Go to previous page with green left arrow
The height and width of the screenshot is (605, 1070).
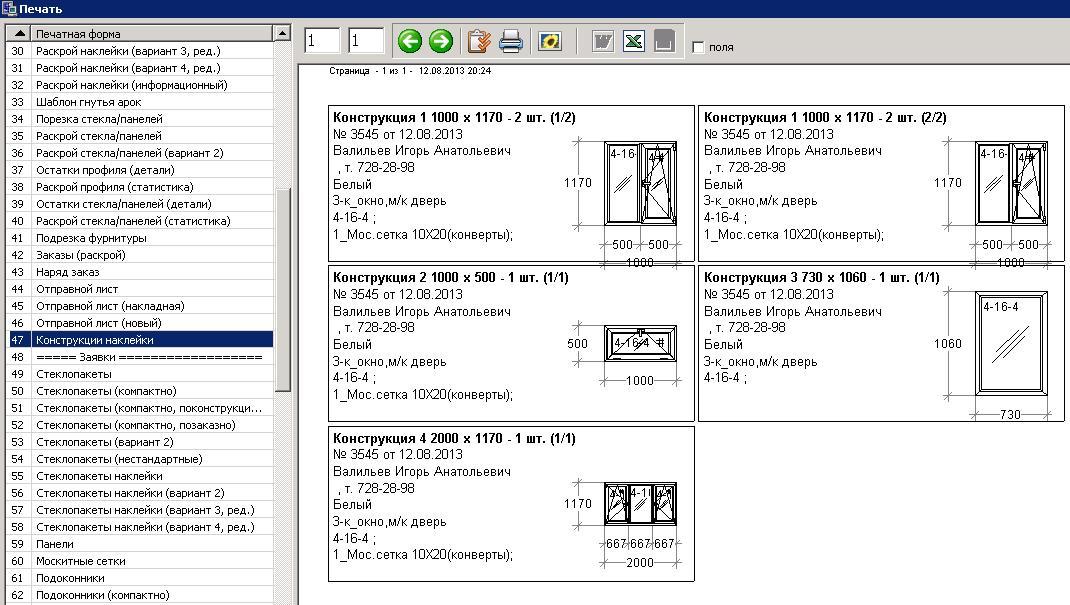tap(409, 42)
